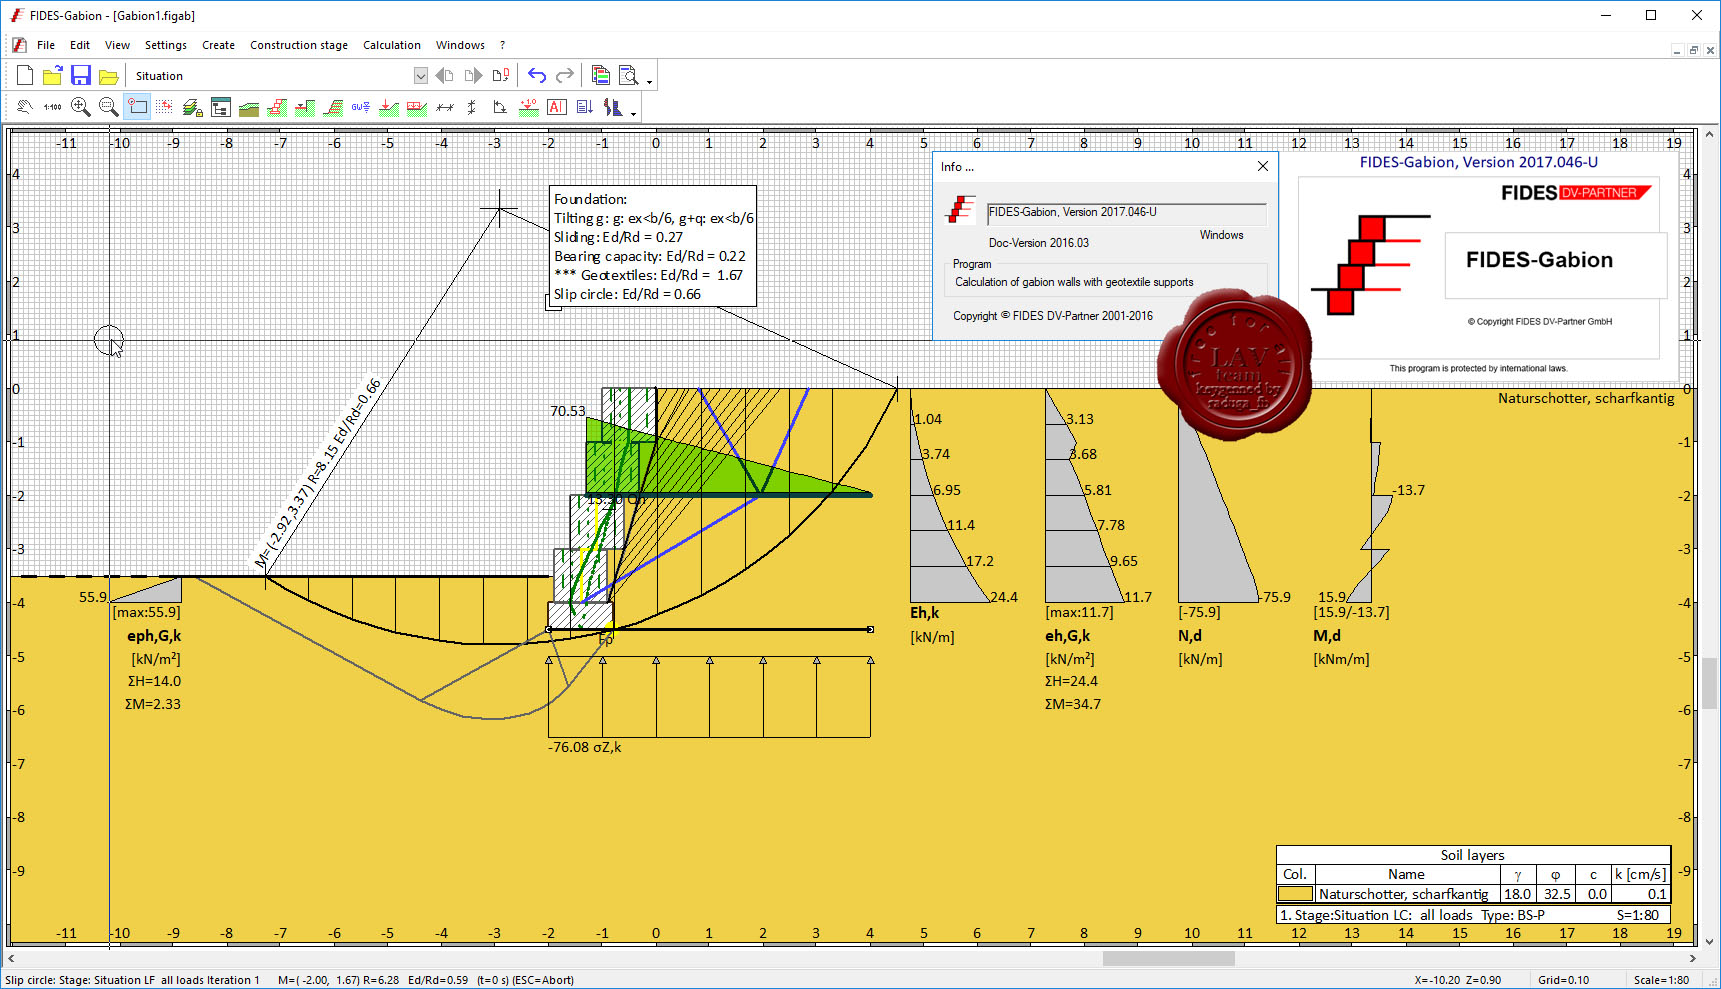
Task: Open the Calculation menu
Action: tap(392, 45)
